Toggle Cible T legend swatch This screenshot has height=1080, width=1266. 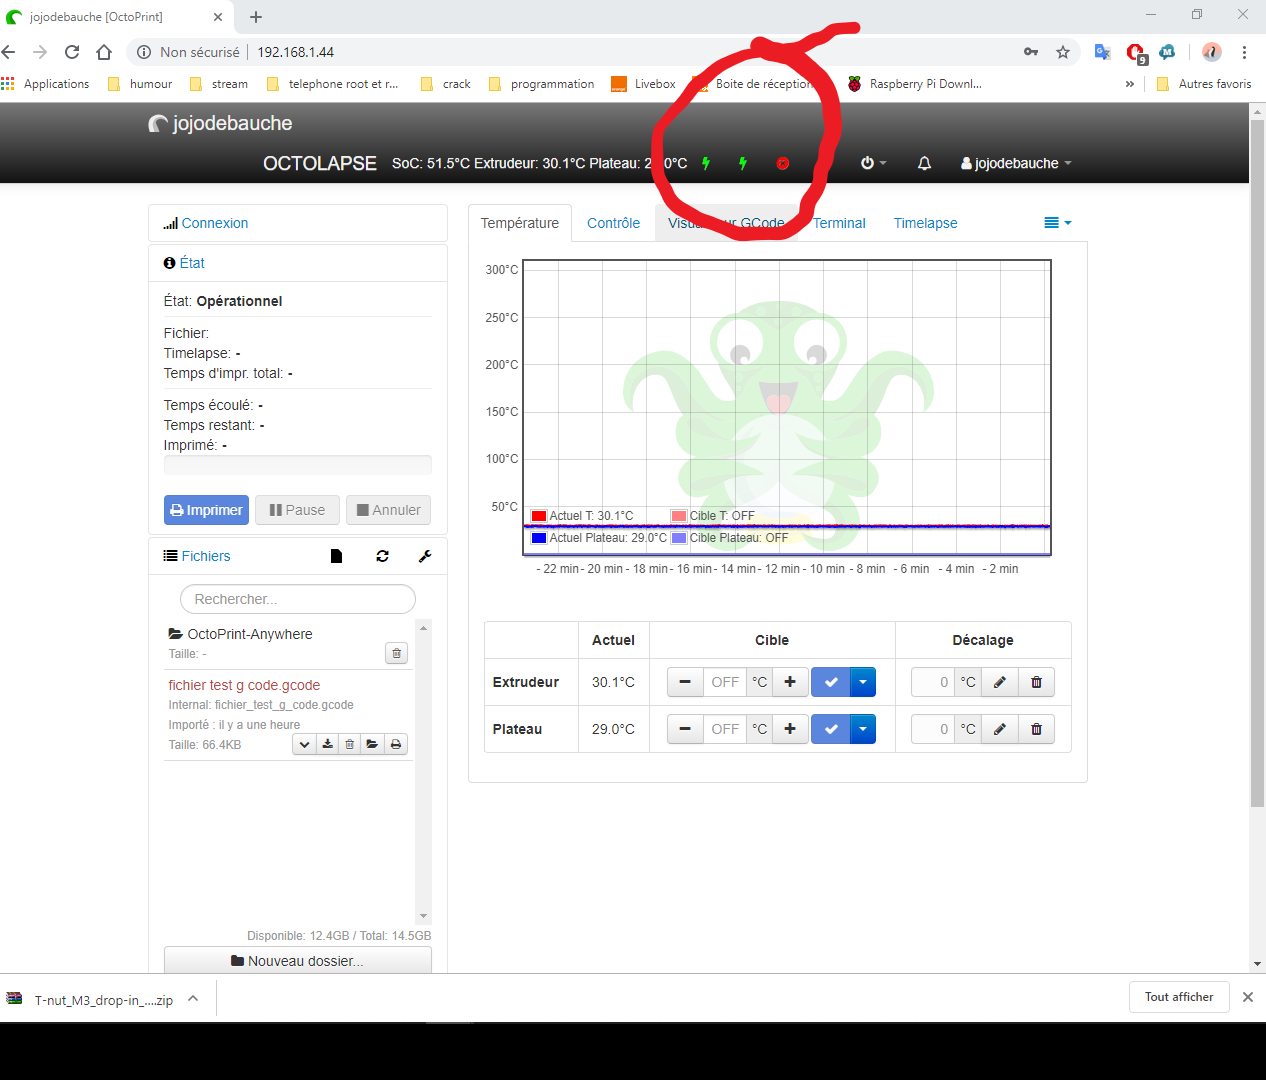click(x=679, y=516)
